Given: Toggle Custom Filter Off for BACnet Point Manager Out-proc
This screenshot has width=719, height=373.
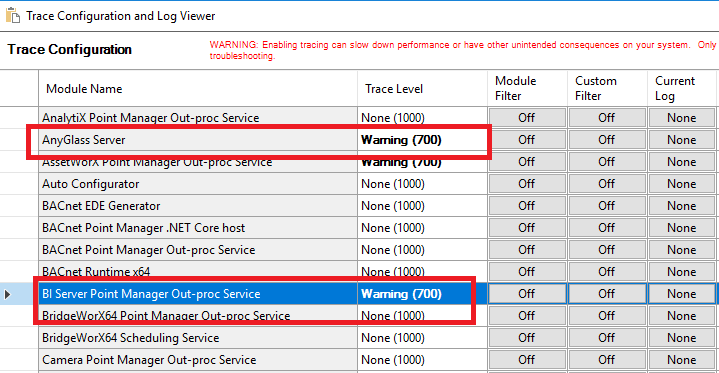Looking at the screenshot, I should coord(607,250).
